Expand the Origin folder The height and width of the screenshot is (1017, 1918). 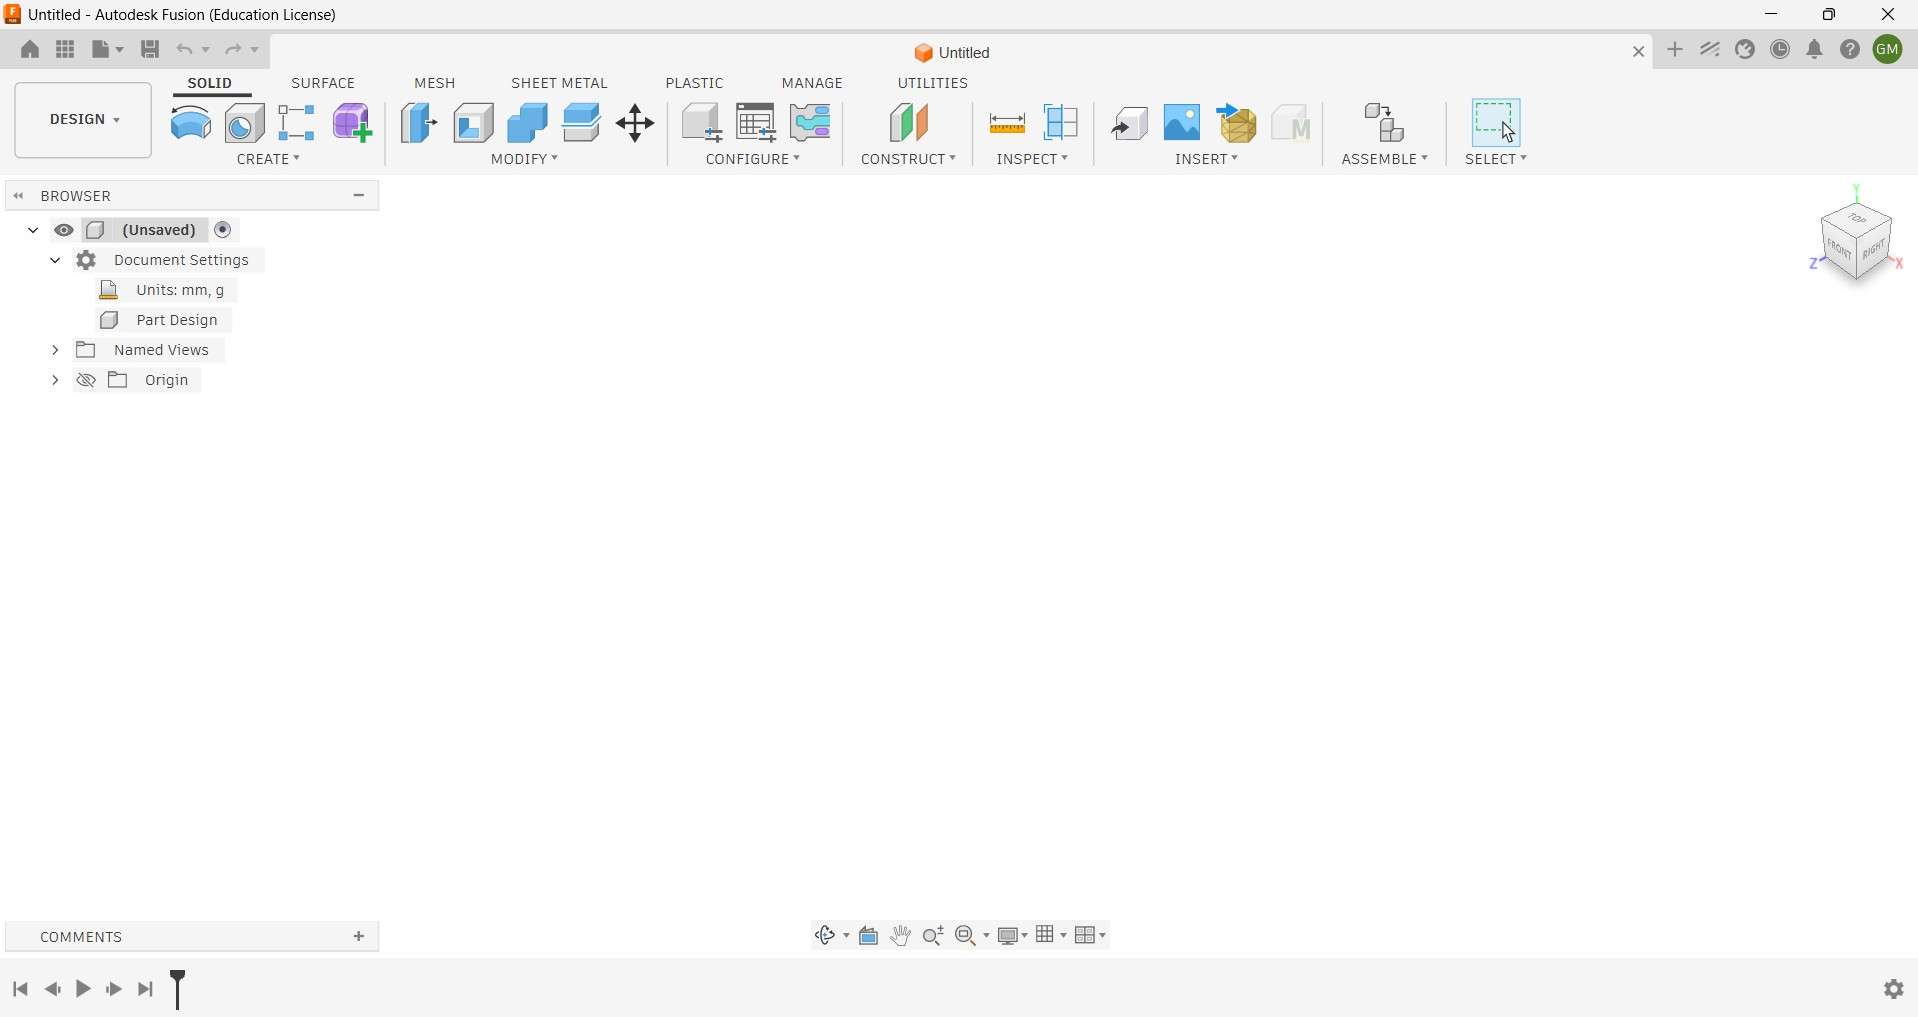point(55,381)
